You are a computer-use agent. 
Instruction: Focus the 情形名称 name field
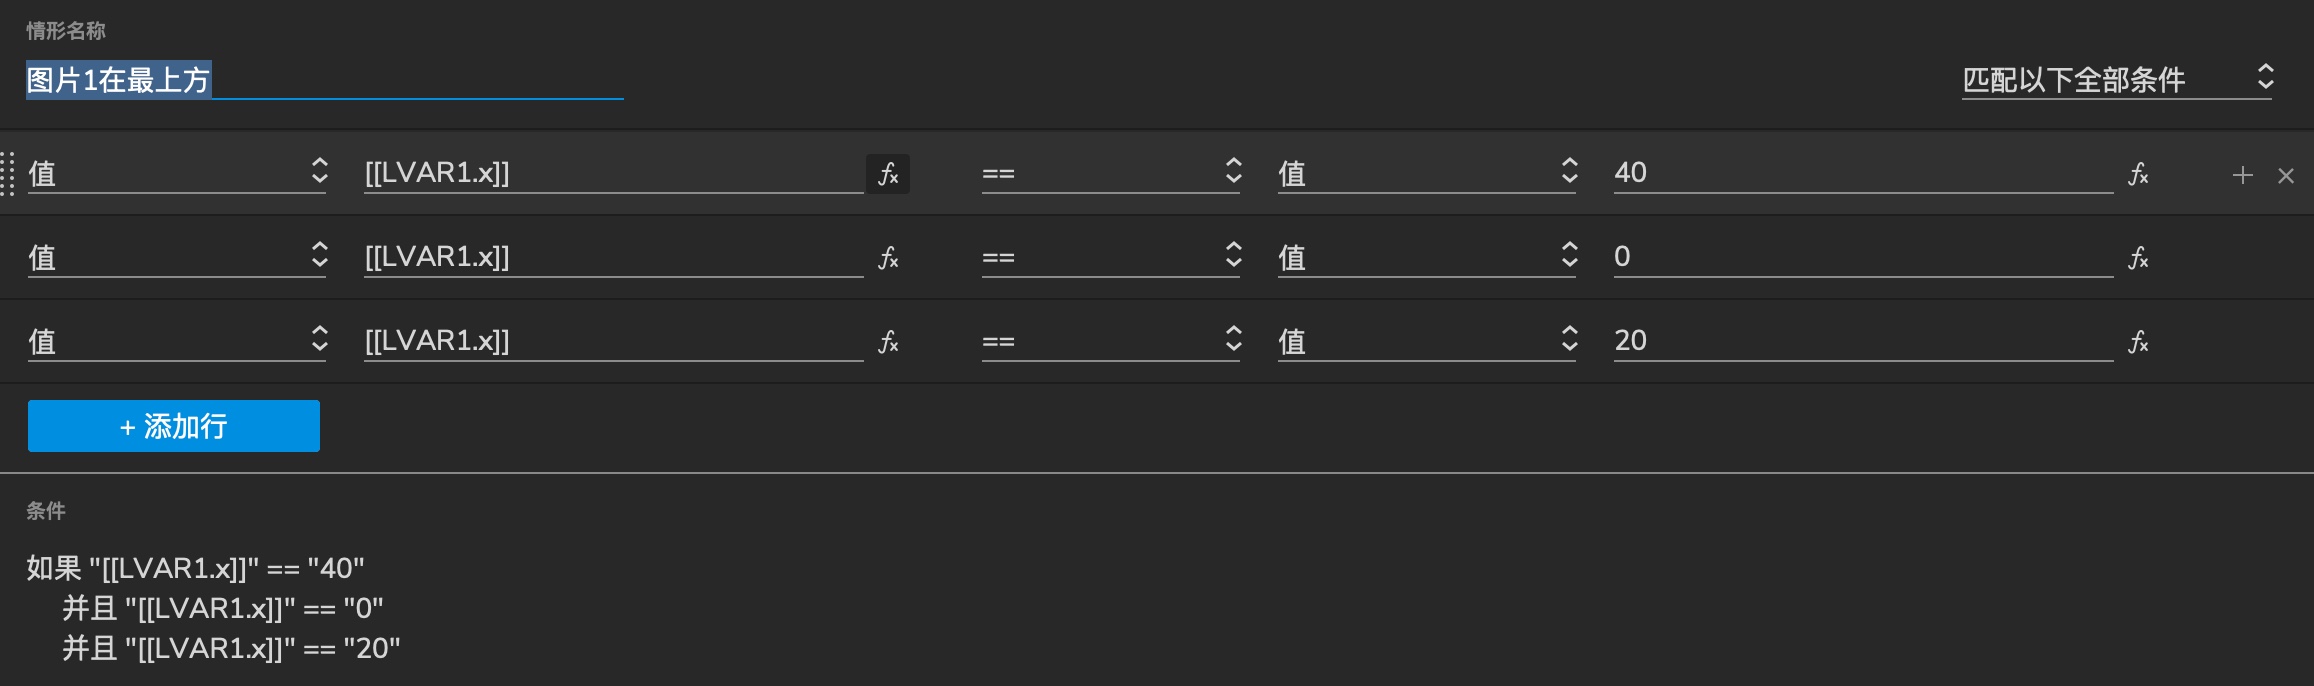pos(325,79)
